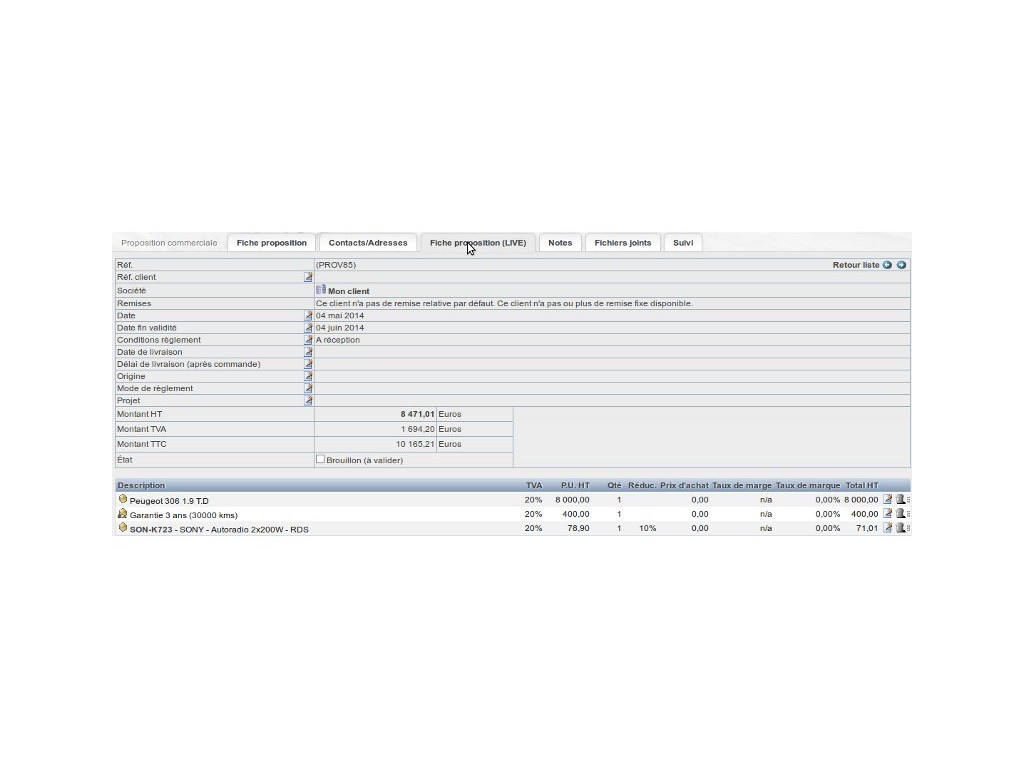1024x768 pixels.
Task: Click the Taux de marge column header
Action: tap(742, 485)
